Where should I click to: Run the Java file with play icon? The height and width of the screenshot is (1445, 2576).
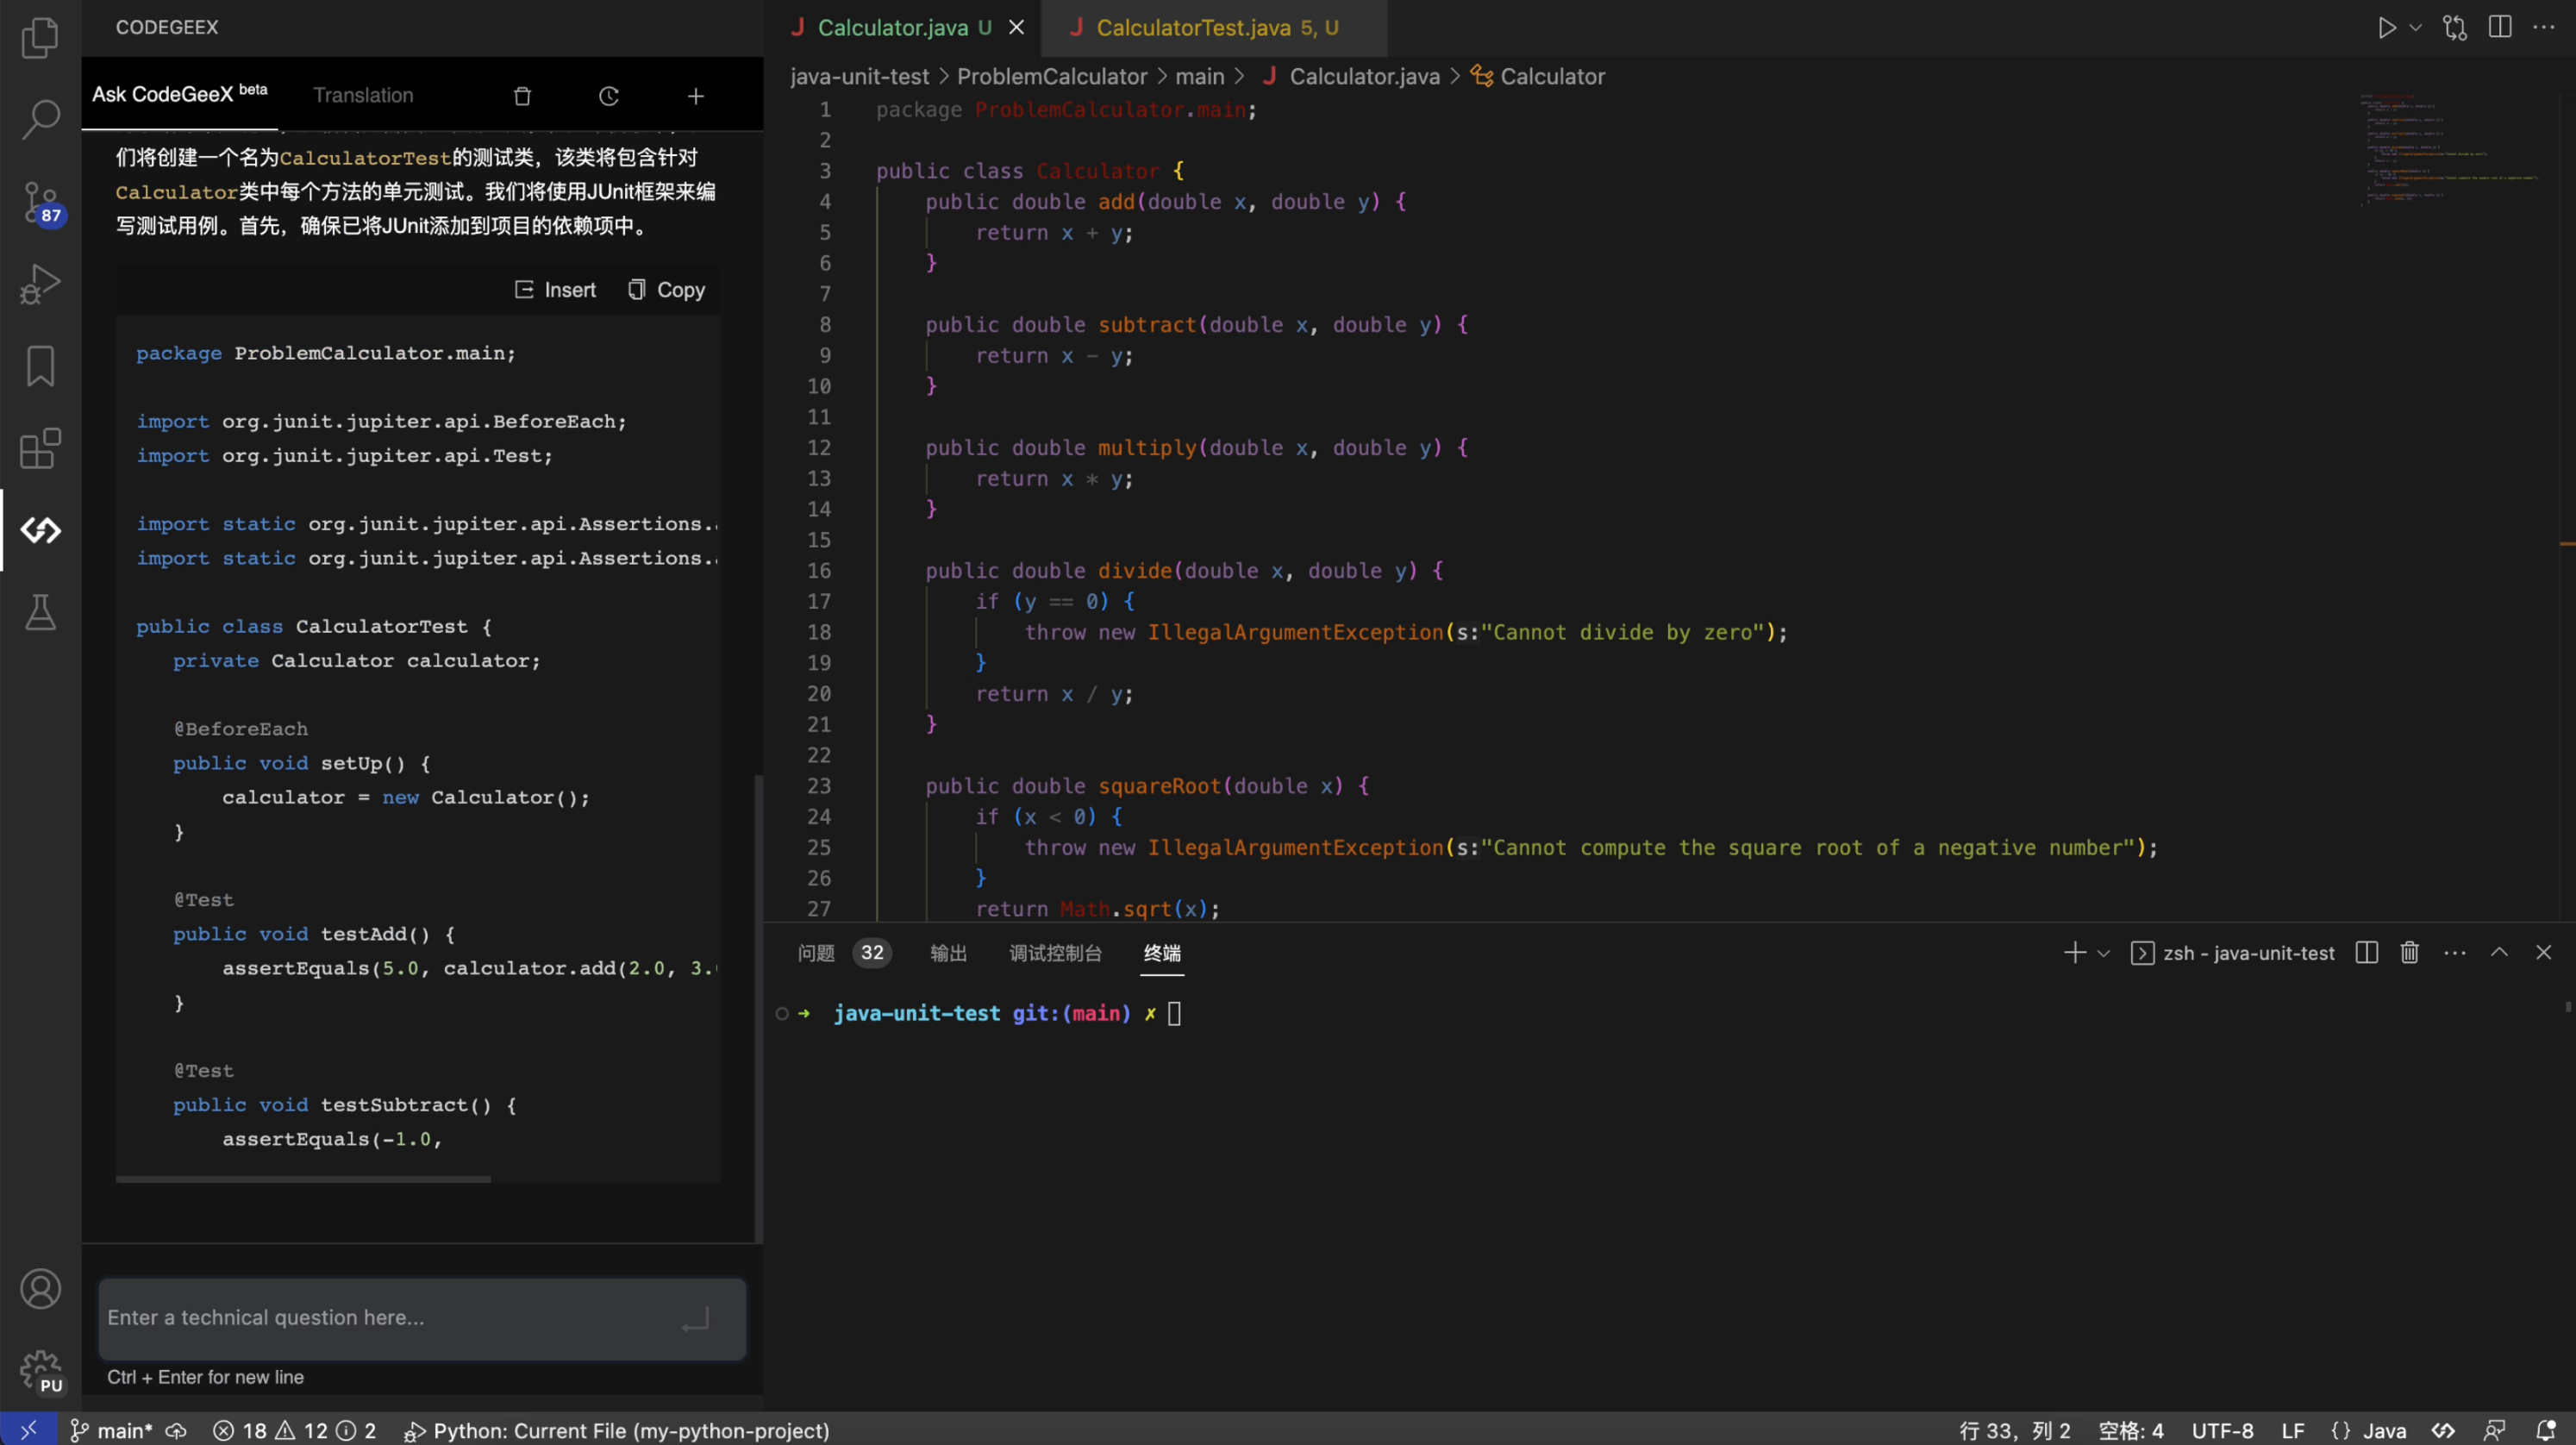2387,28
